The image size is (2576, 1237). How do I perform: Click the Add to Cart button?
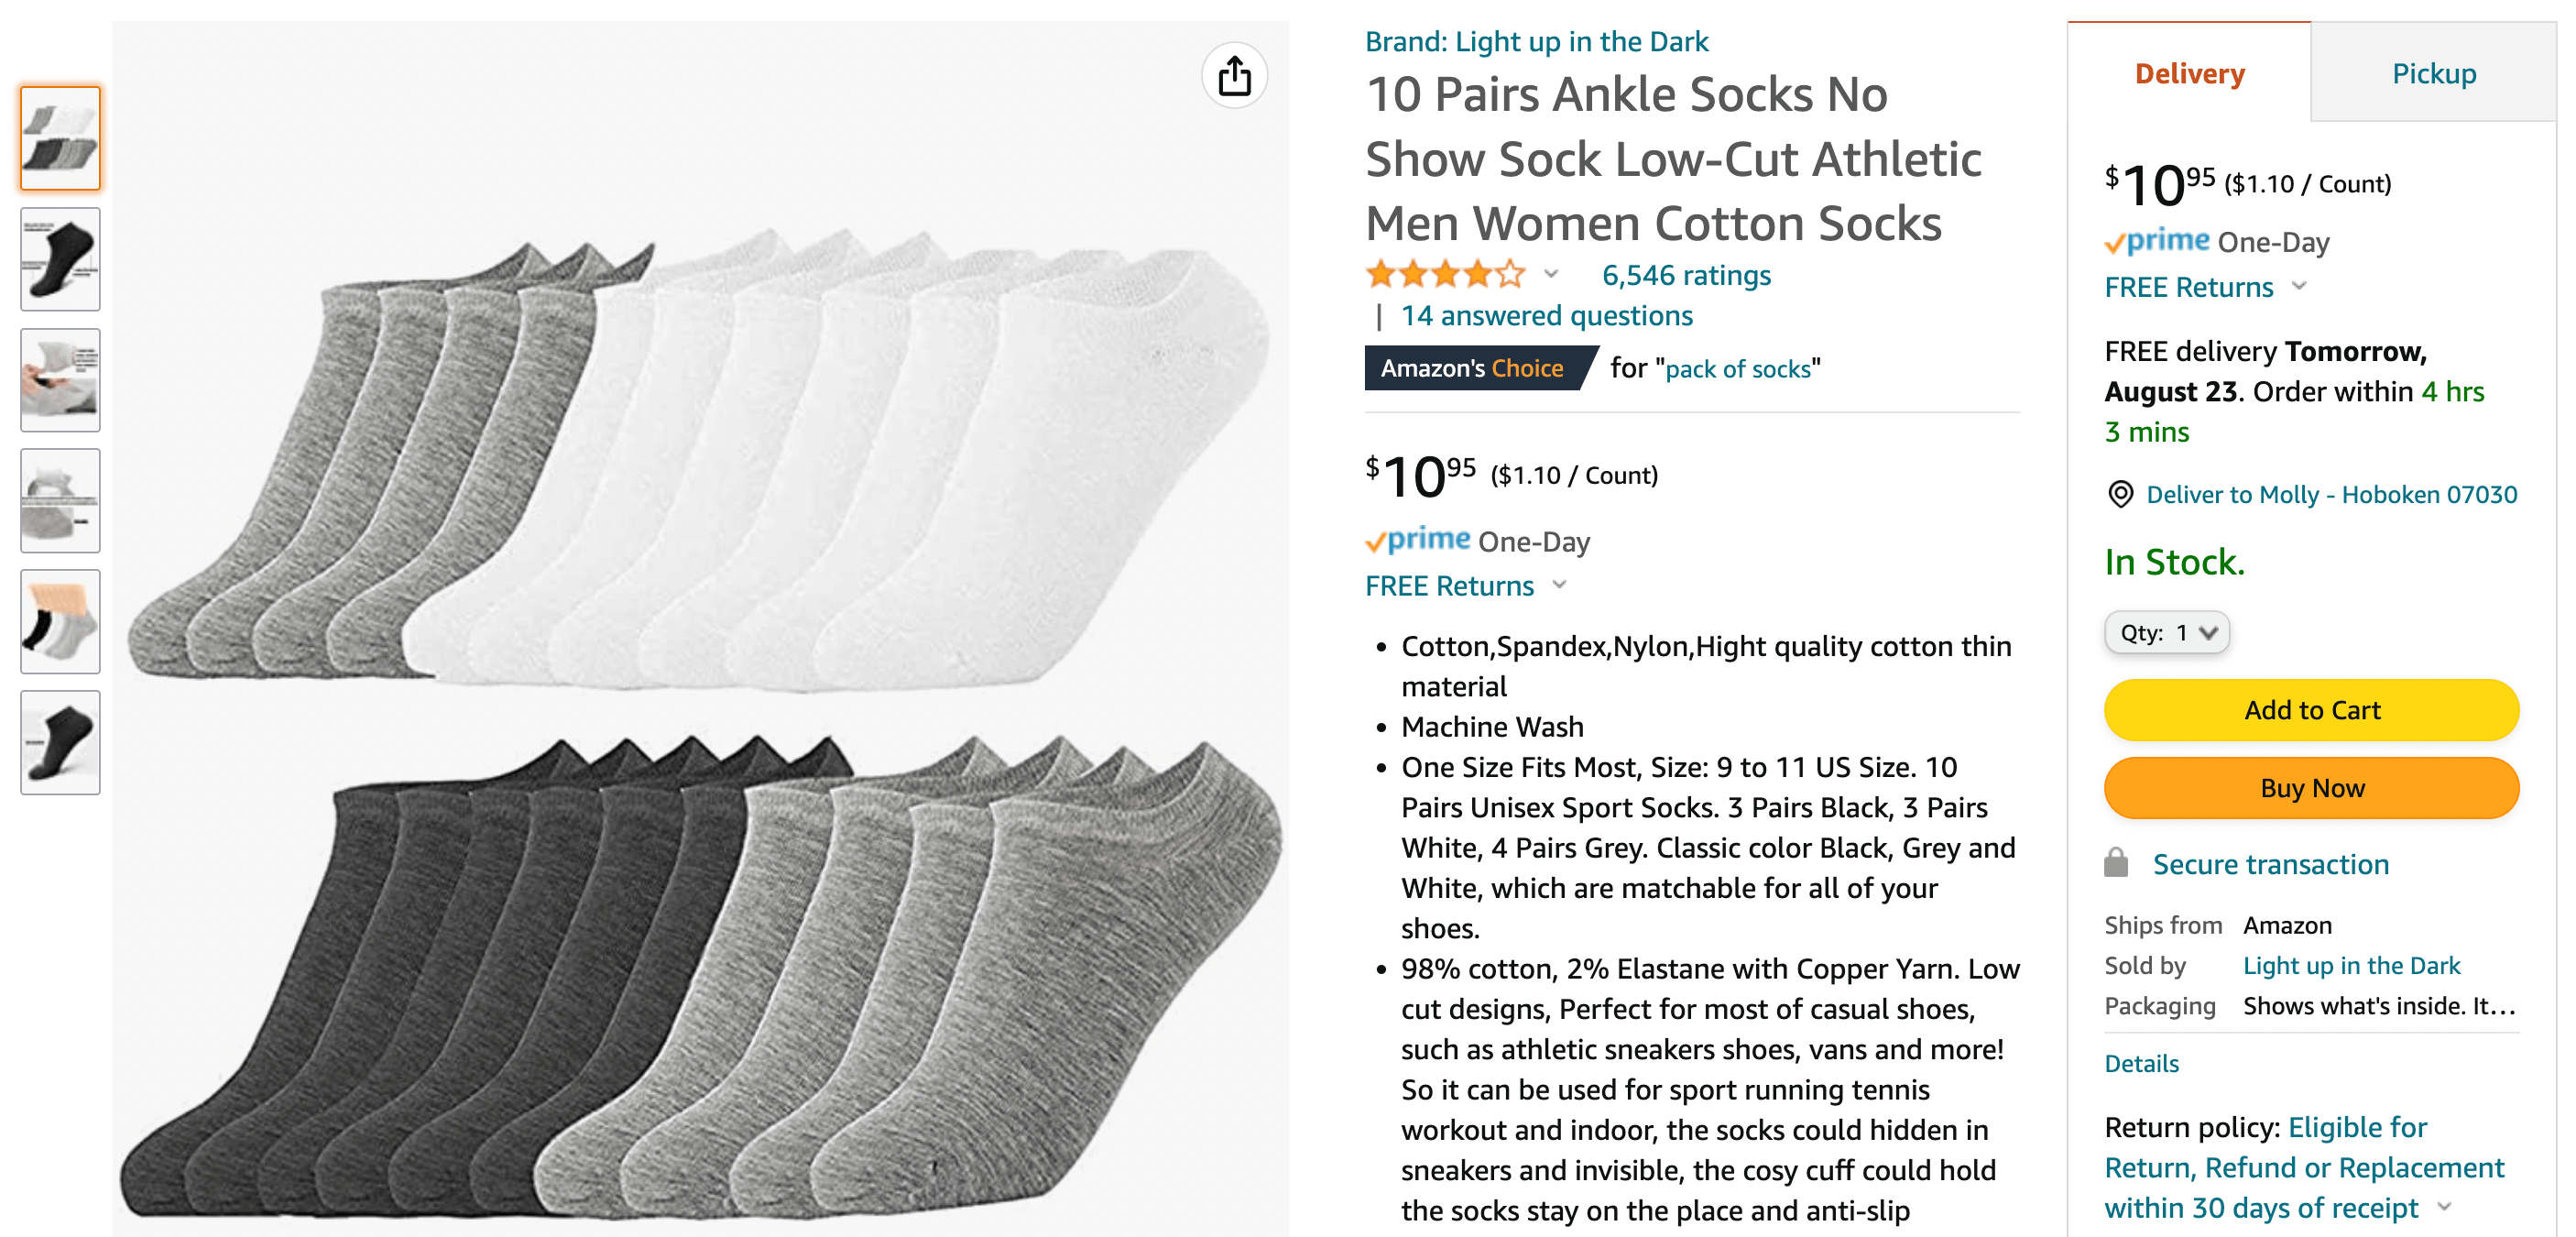tap(2311, 710)
